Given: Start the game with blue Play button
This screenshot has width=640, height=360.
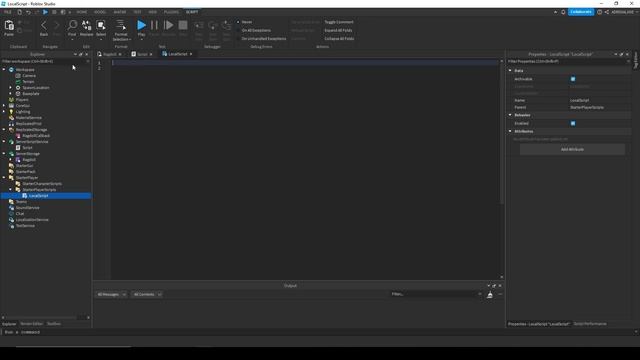Looking at the screenshot, I should 141,25.
